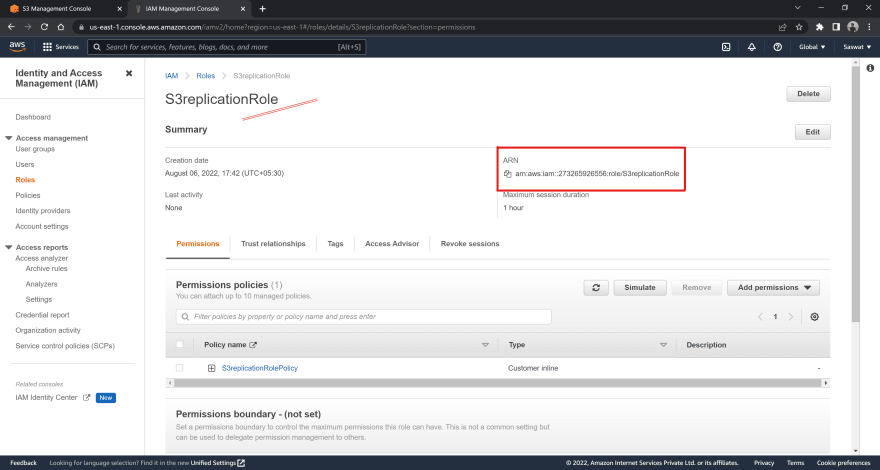The width and height of the screenshot is (880, 470).
Task: Check the S3replicationRolePolicy row checkbox
Action: coord(180,368)
